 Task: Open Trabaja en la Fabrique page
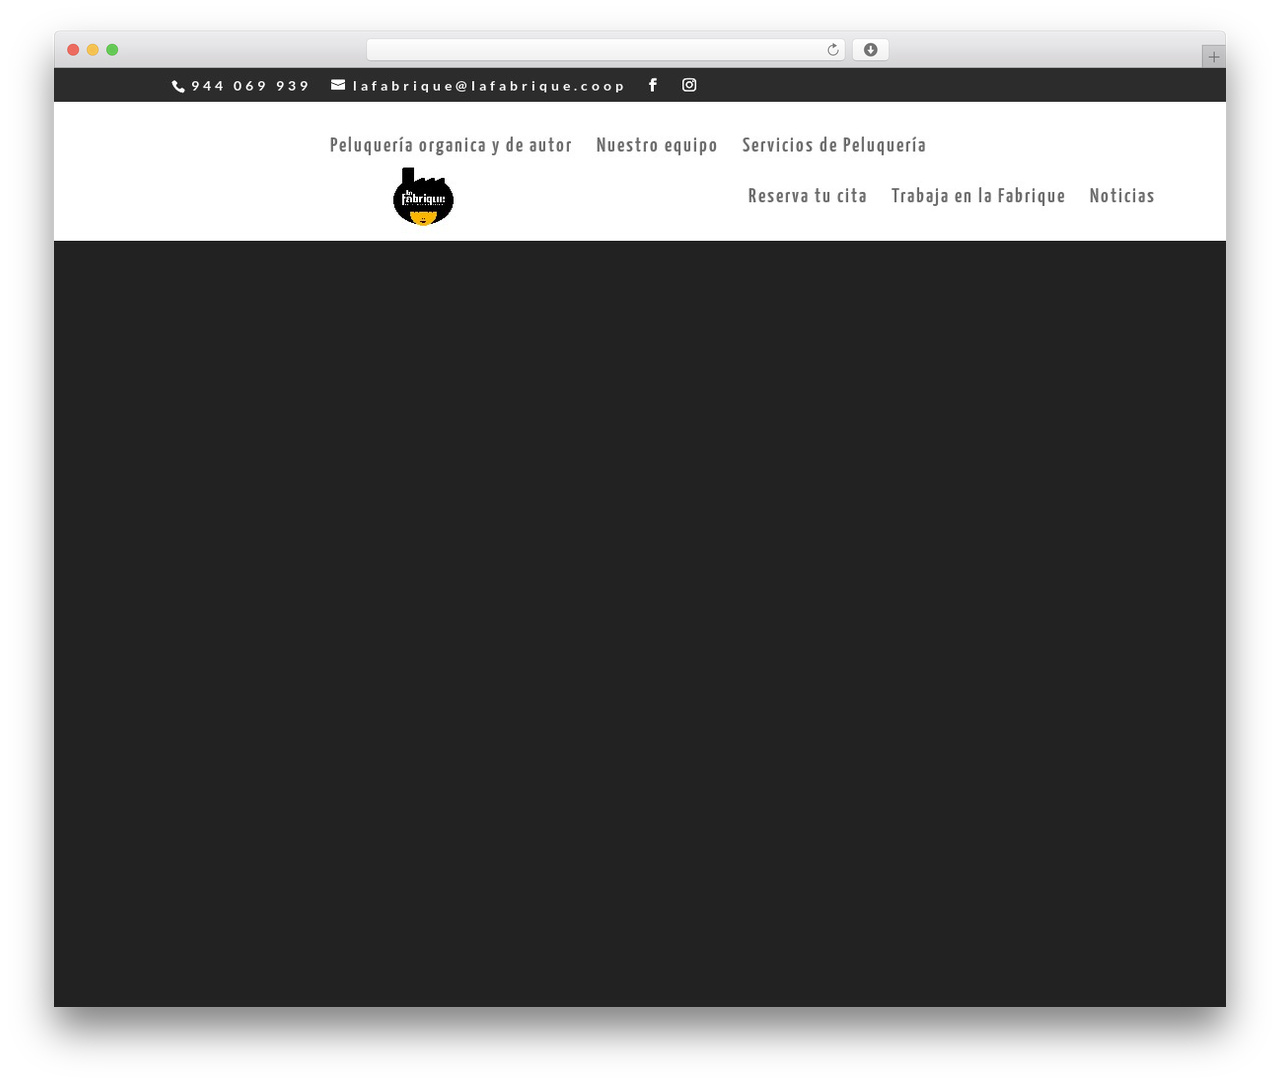(978, 196)
